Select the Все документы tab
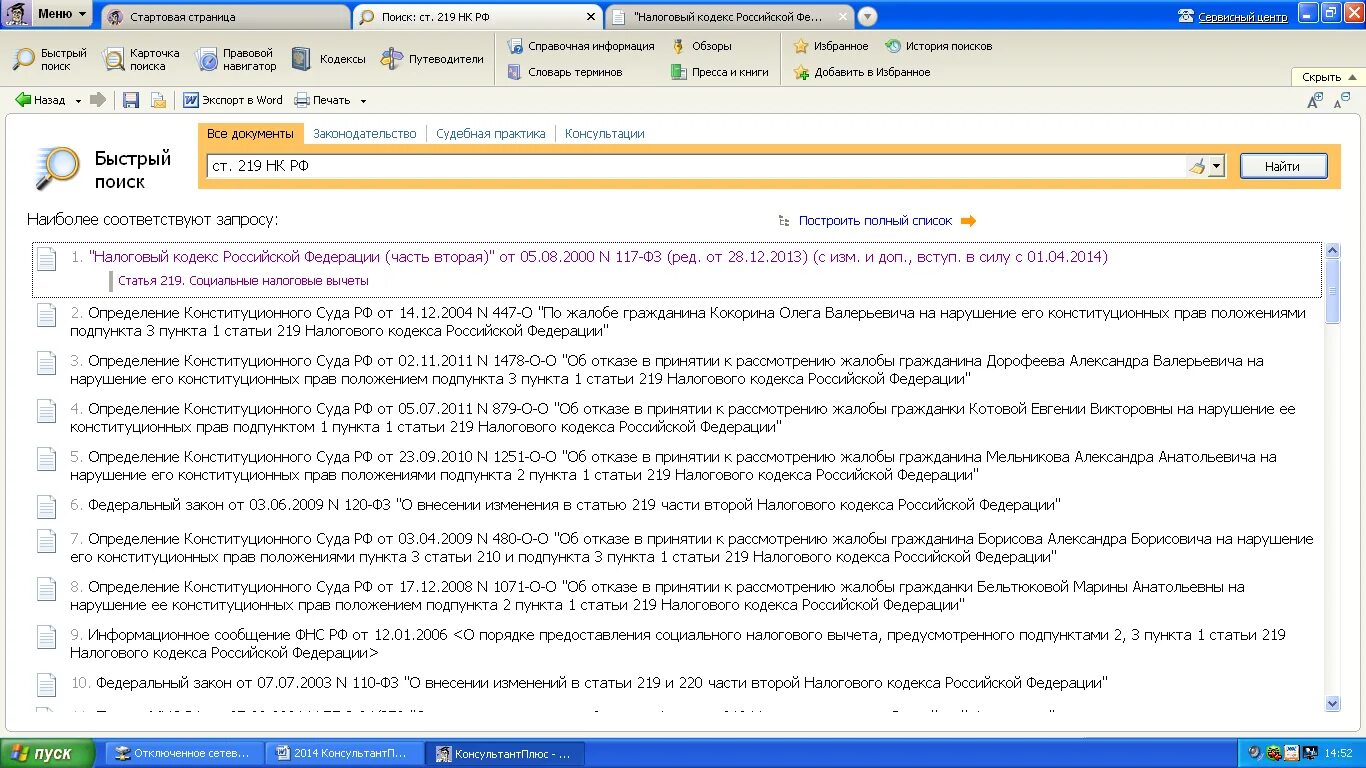This screenshot has width=1366, height=768. coord(250,134)
